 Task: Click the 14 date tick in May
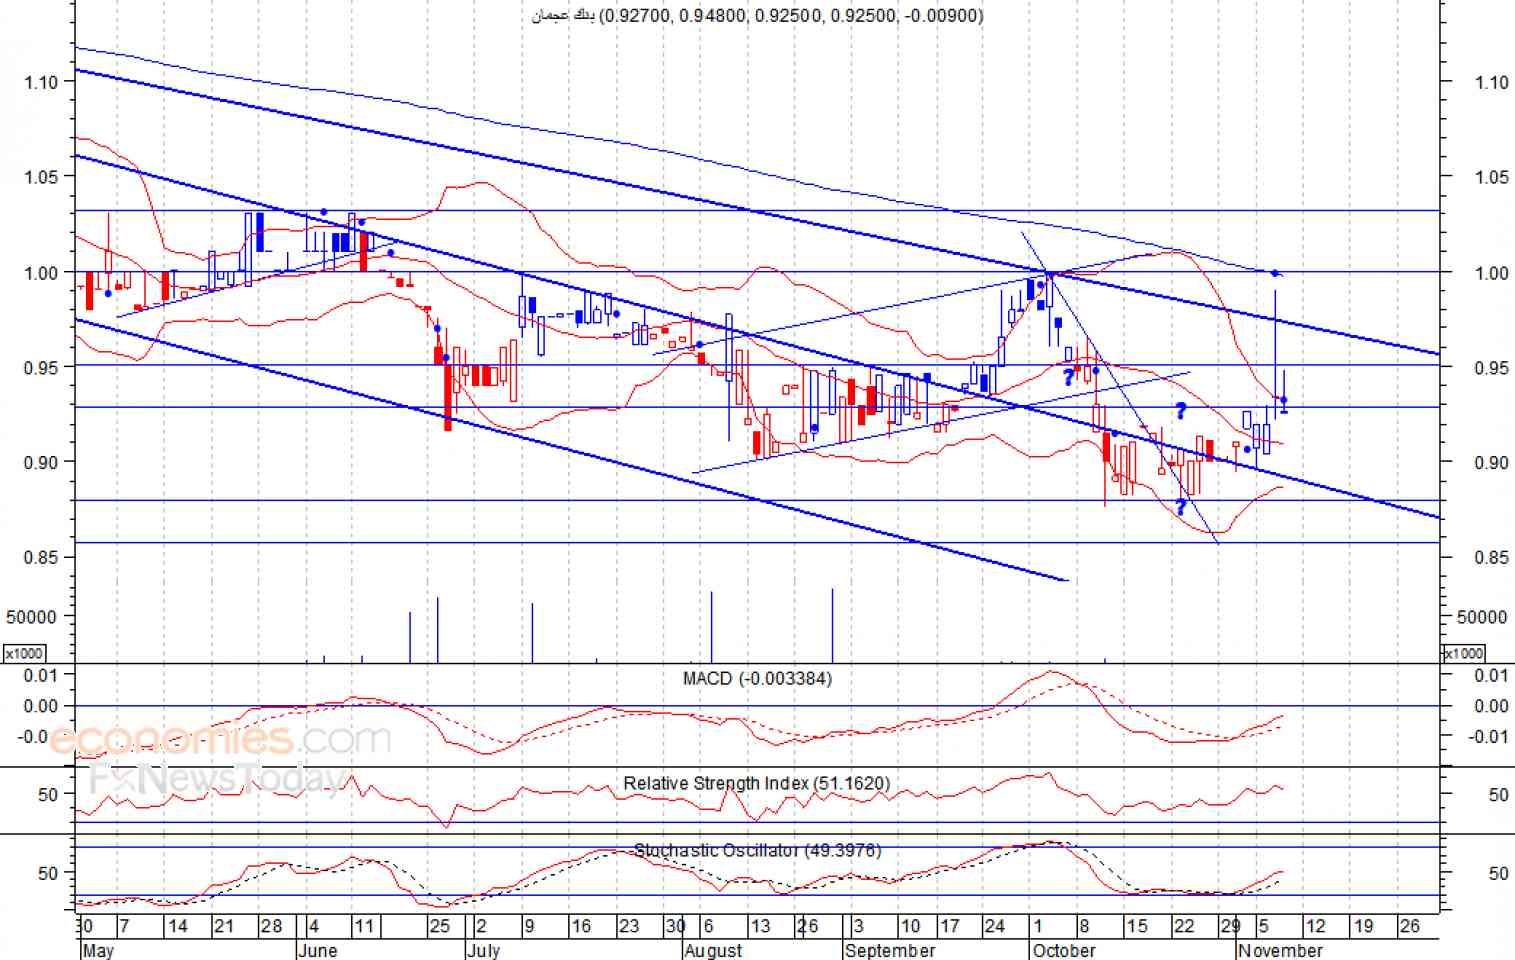coord(178,926)
